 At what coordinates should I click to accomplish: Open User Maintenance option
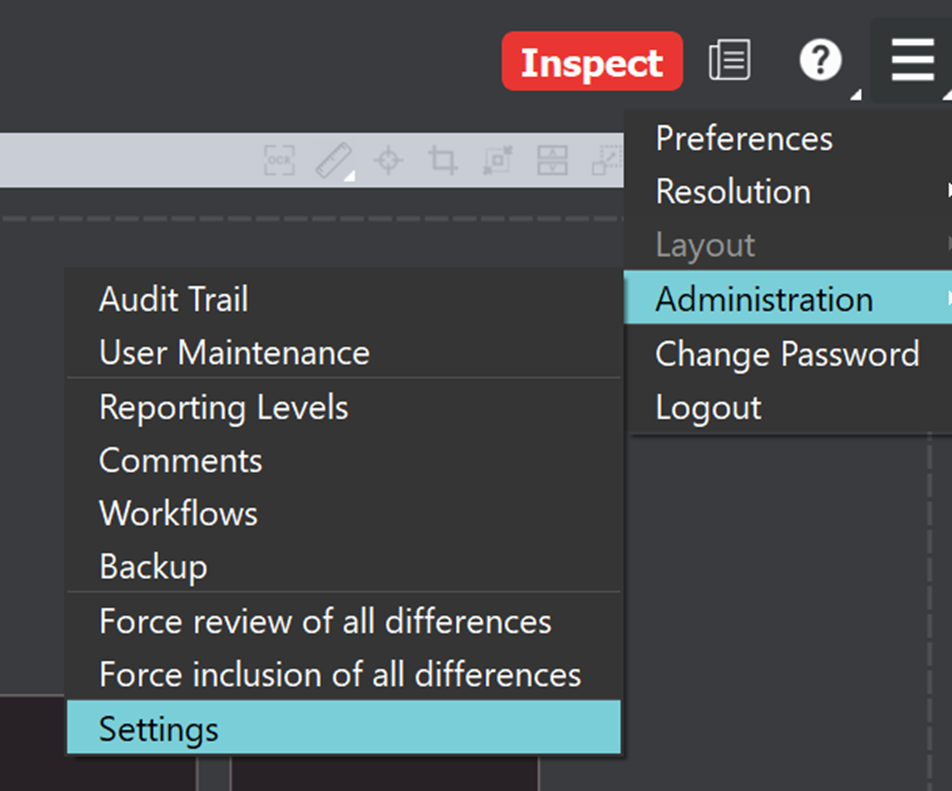[234, 353]
